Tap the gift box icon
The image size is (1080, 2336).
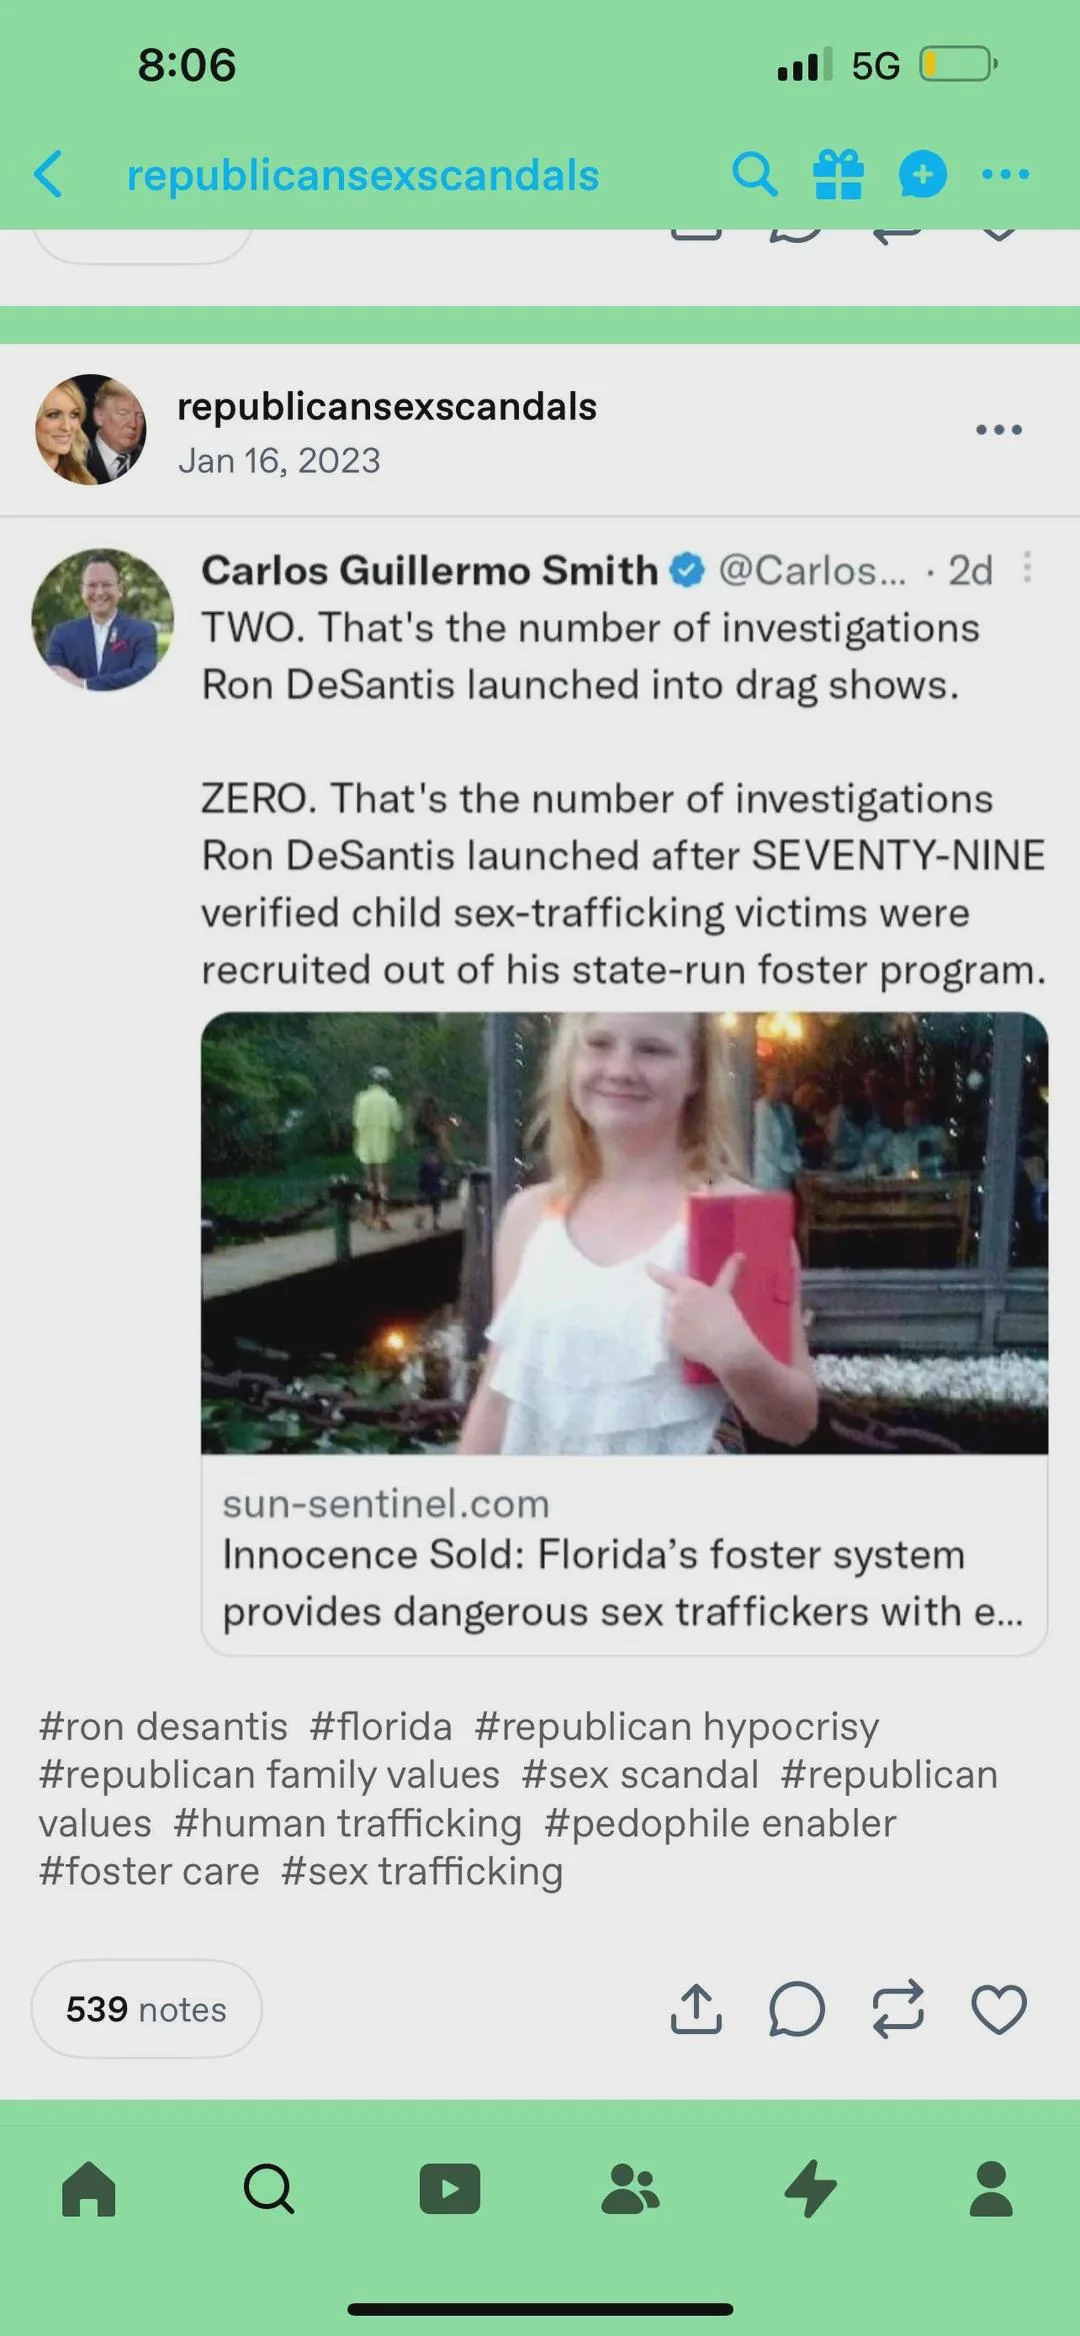coord(838,174)
